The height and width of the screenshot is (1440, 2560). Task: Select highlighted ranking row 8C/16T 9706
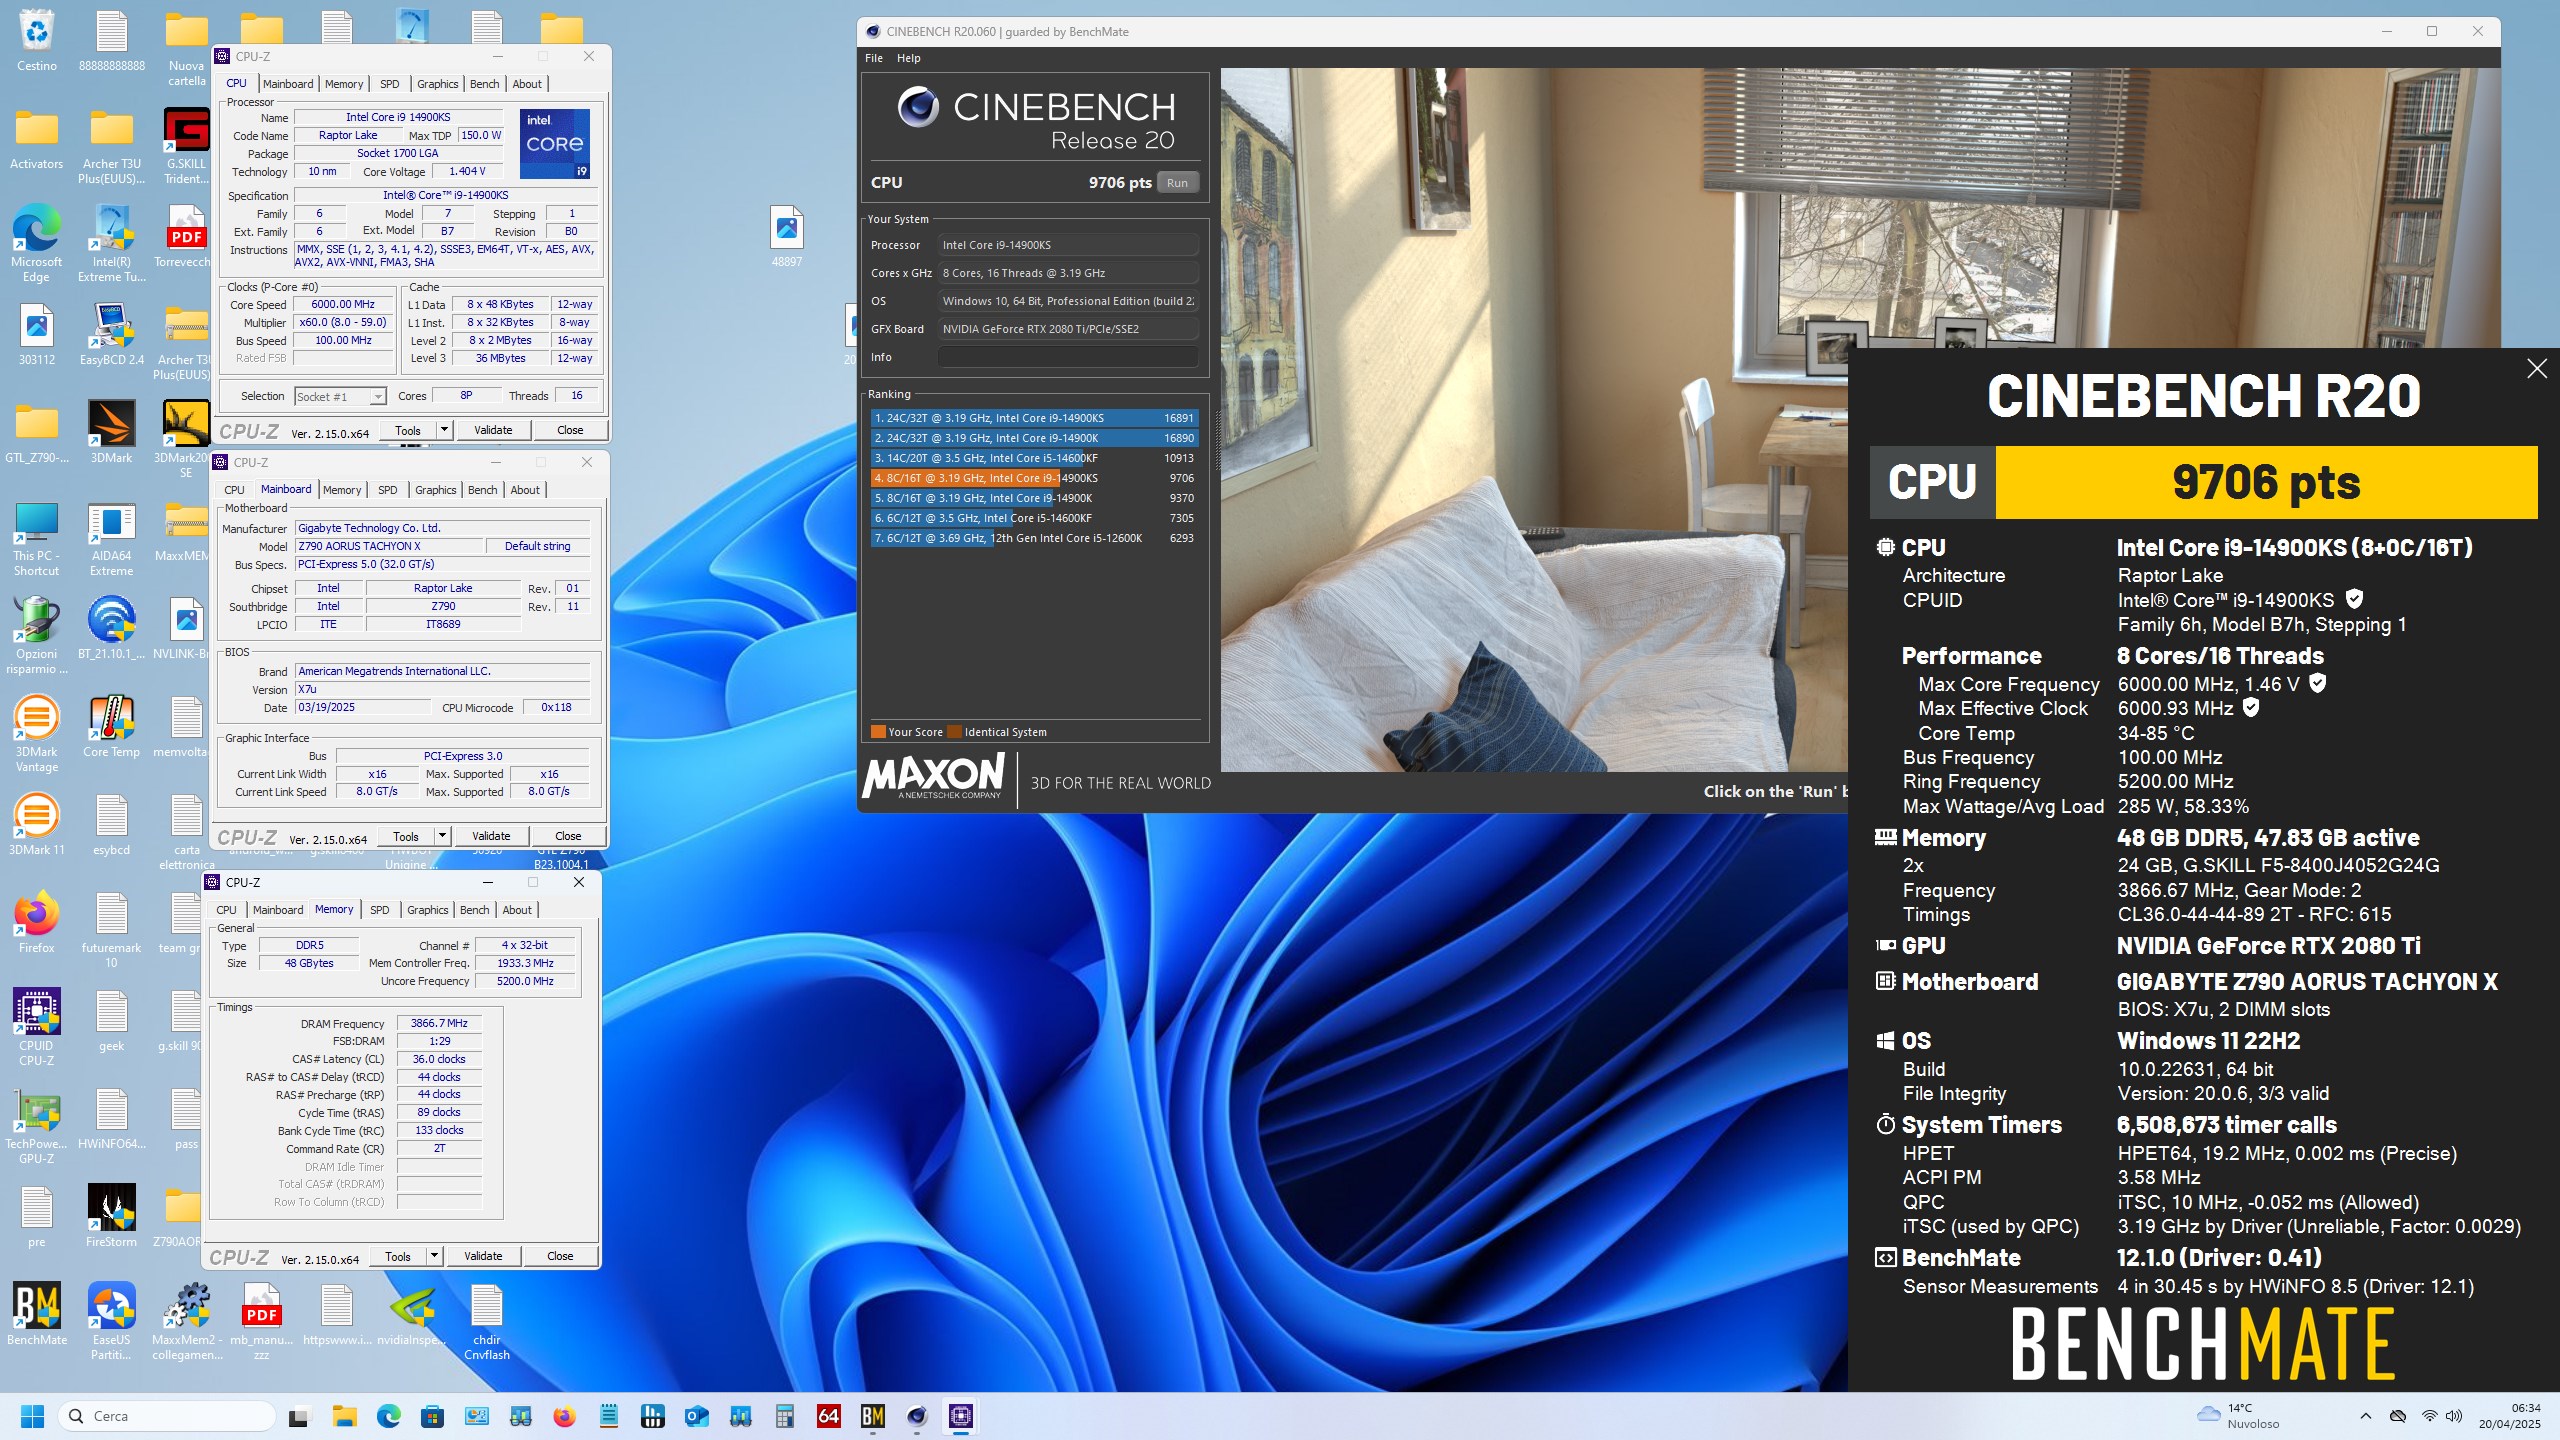pos(1034,478)
